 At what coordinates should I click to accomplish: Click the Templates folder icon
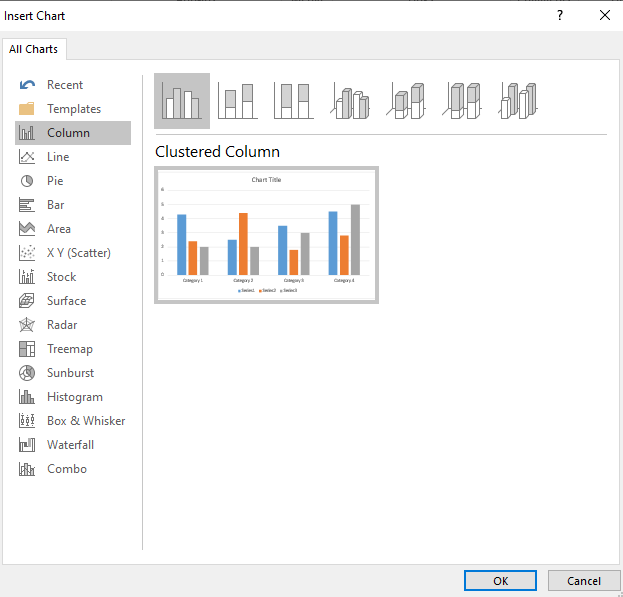(x=27, y=108)
